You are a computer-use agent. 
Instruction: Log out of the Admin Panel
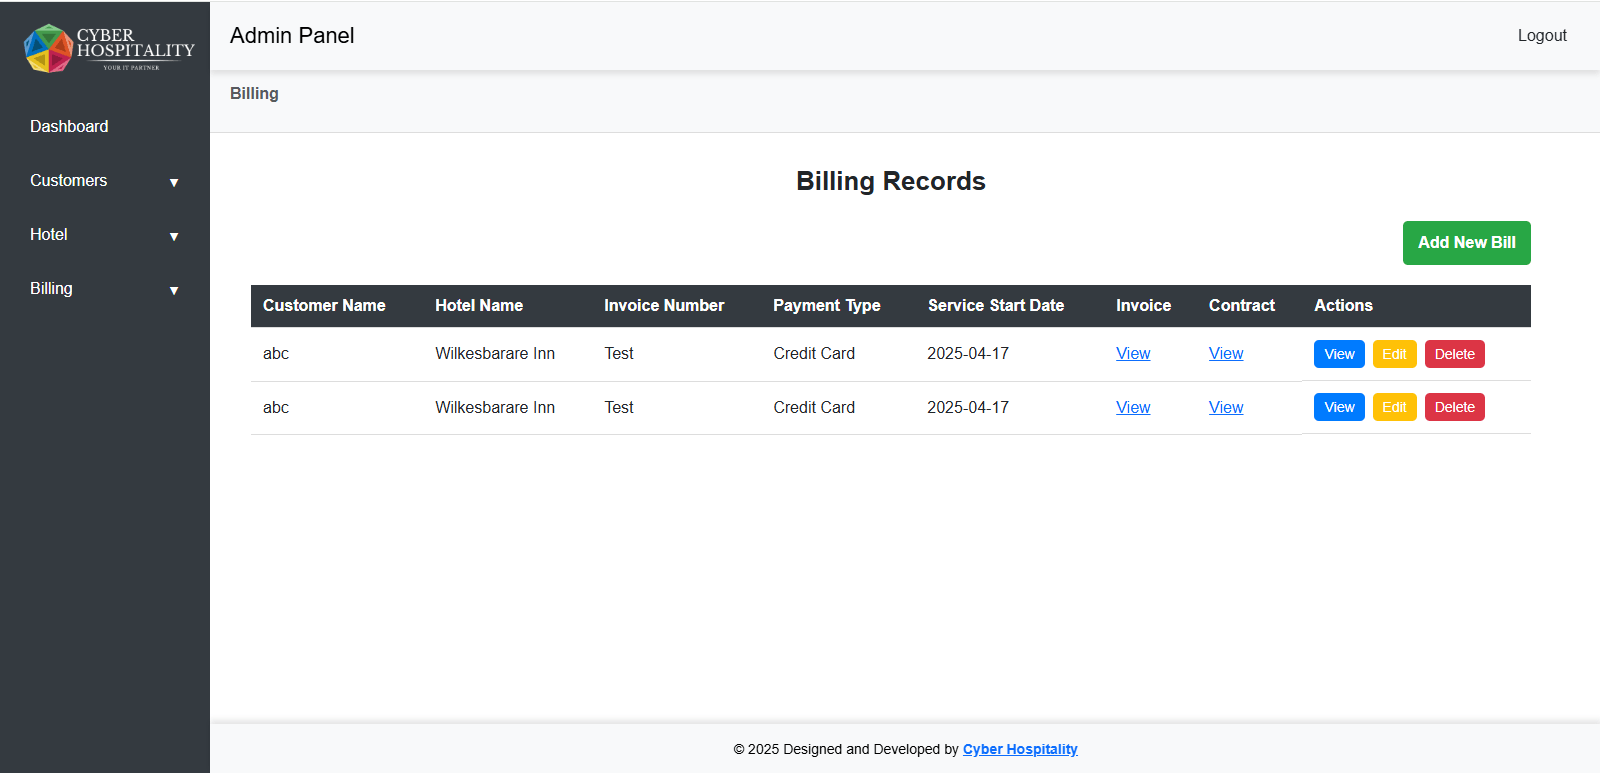coord(1541,35)
